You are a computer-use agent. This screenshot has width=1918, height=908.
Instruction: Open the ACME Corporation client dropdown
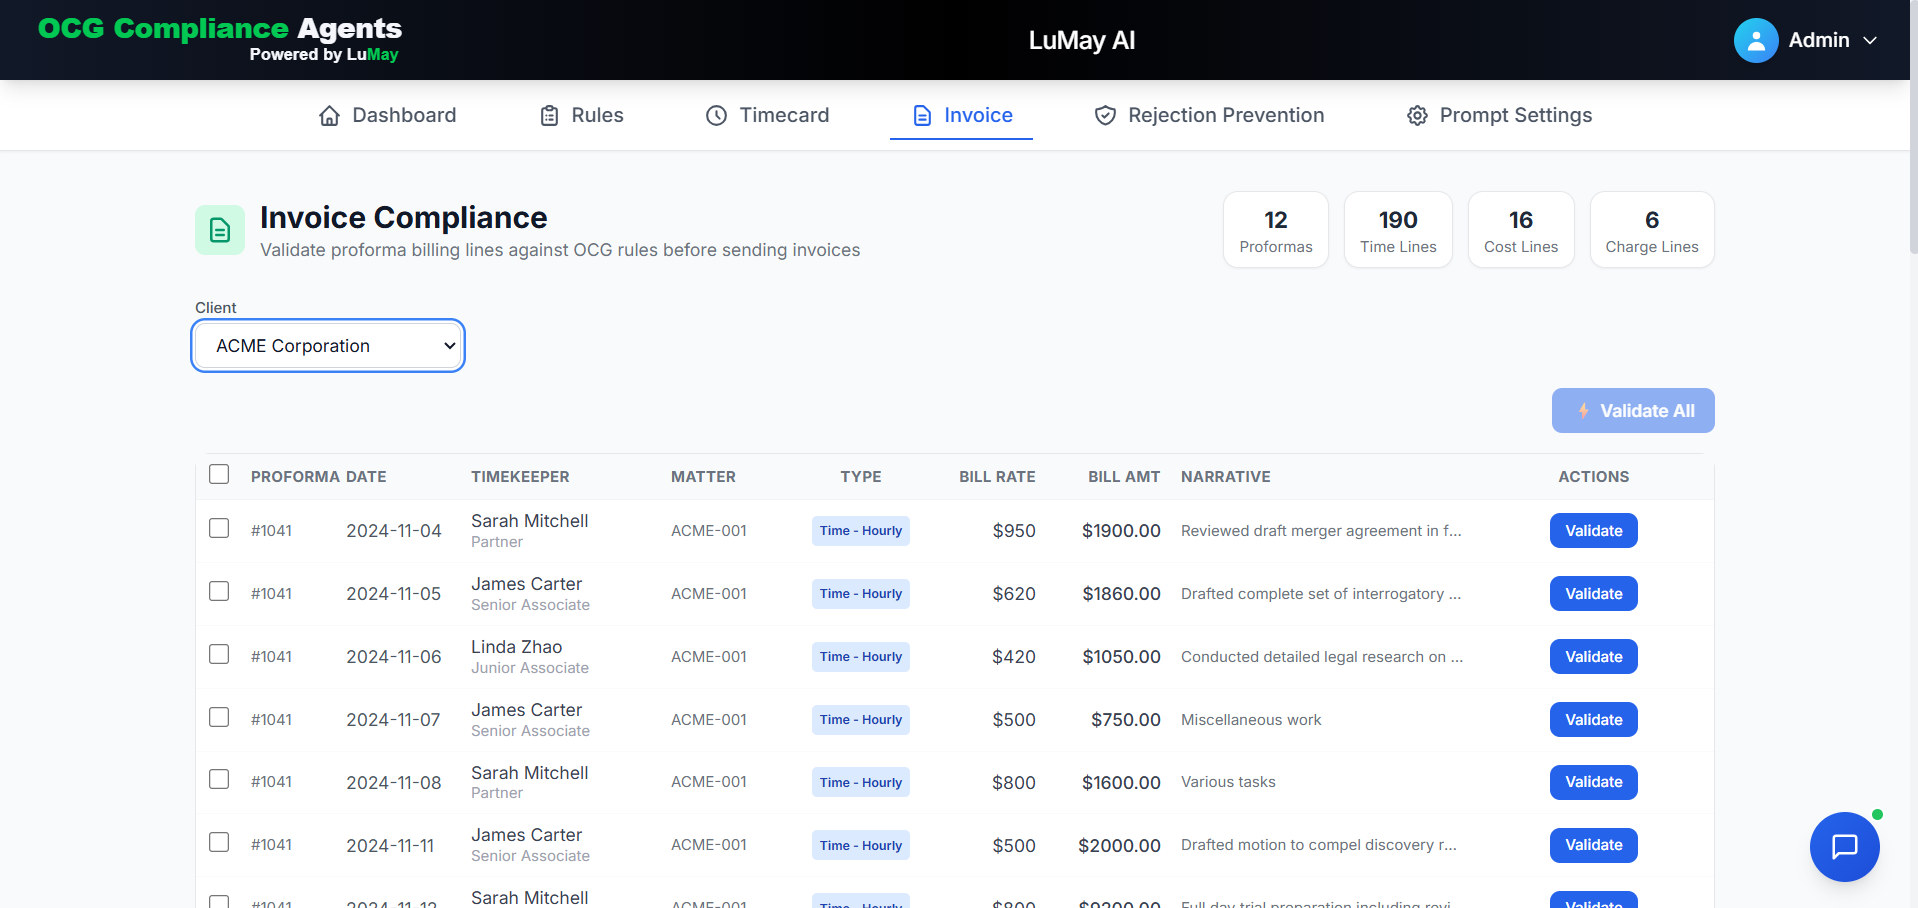328,346
